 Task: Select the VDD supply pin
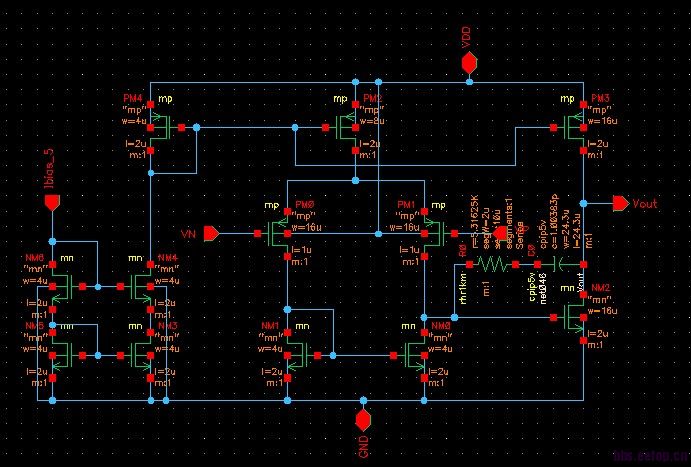468,63
